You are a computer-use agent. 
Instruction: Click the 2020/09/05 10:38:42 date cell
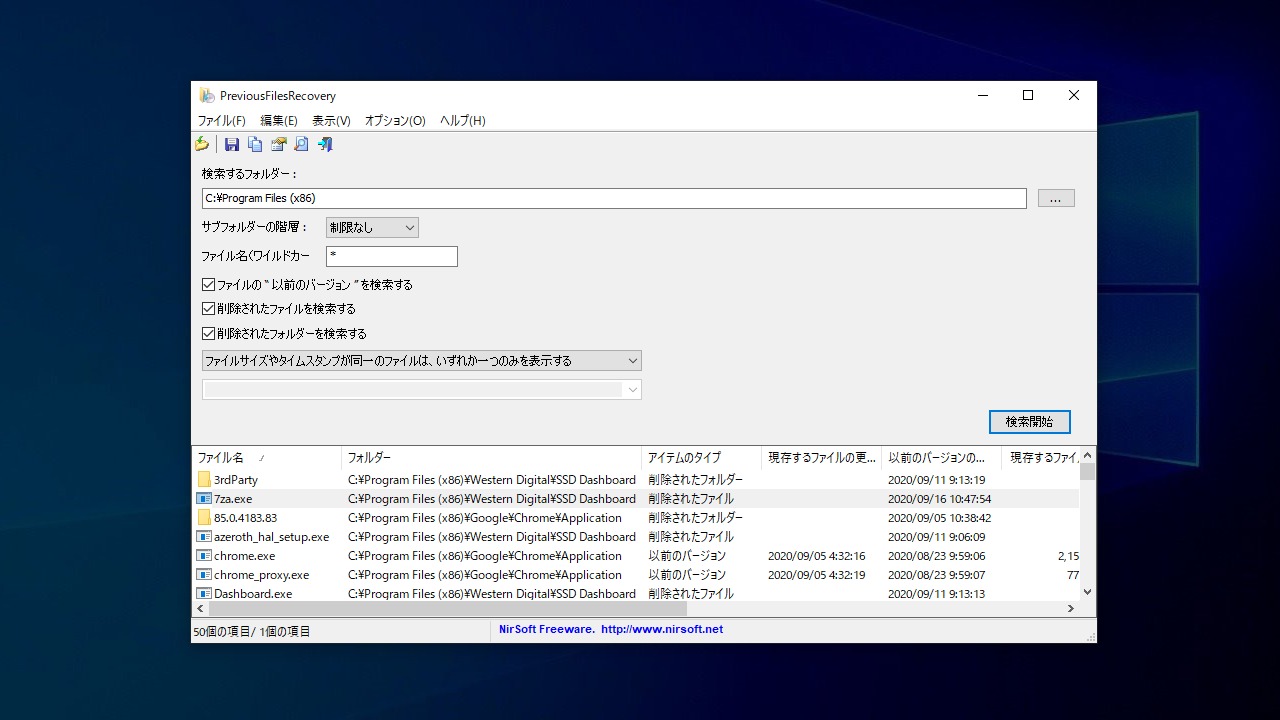coord(939,518)
